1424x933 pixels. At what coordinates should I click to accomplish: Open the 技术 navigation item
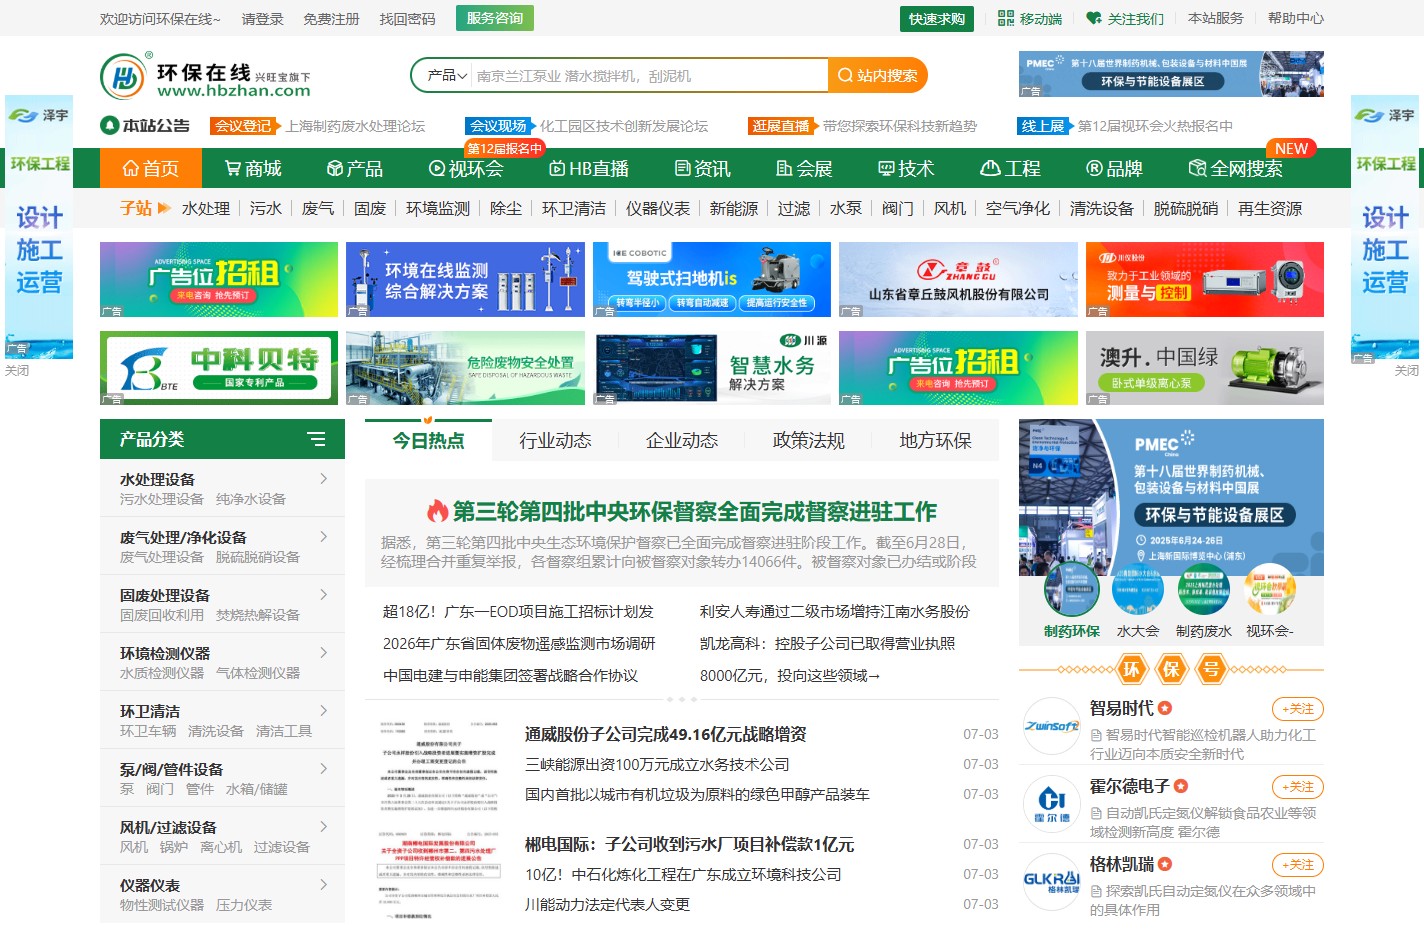click(x=907, y=168)
